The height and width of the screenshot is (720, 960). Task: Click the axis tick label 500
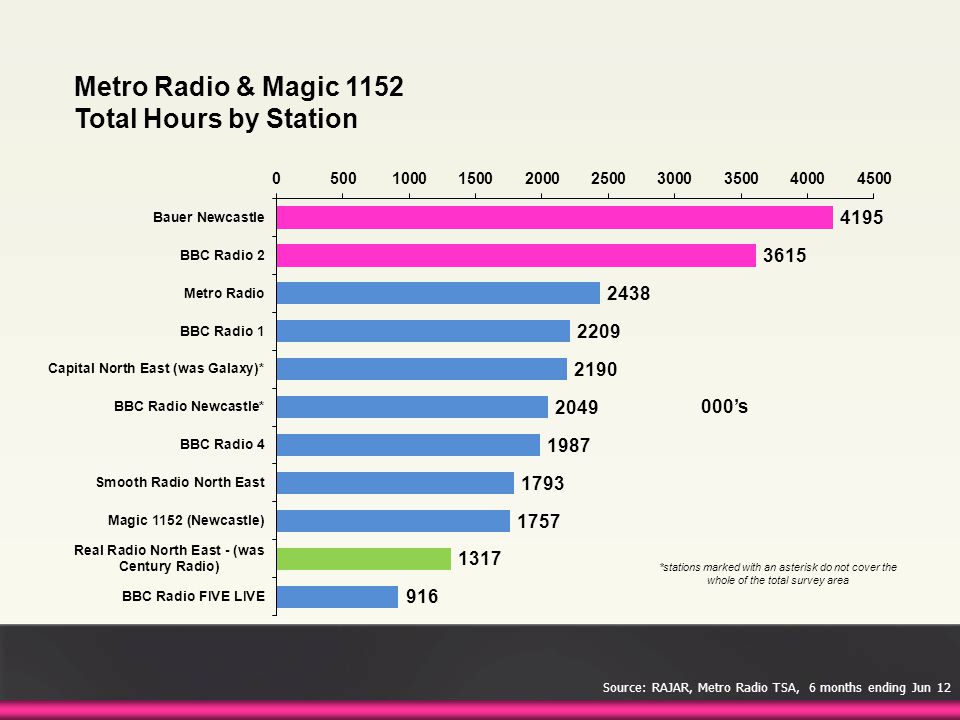click(x=343, y=179)
